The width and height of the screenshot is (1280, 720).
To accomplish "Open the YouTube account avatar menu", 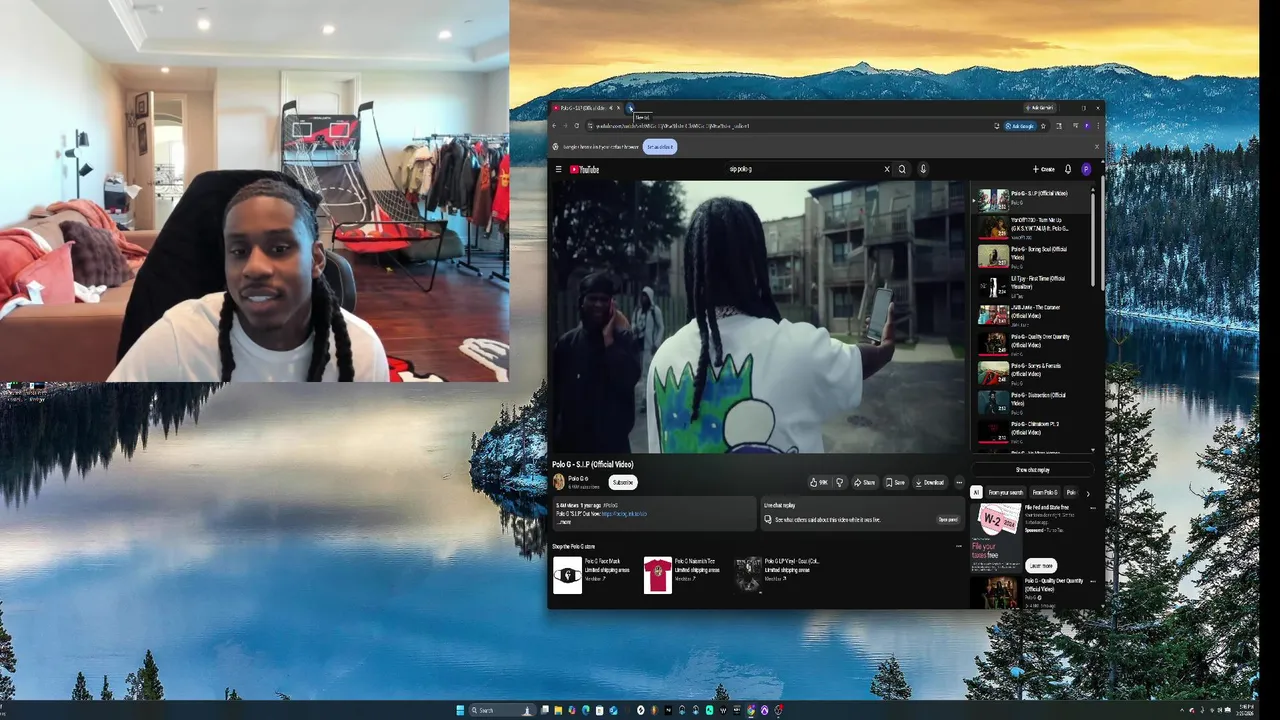I will (x=1086, y=170).
